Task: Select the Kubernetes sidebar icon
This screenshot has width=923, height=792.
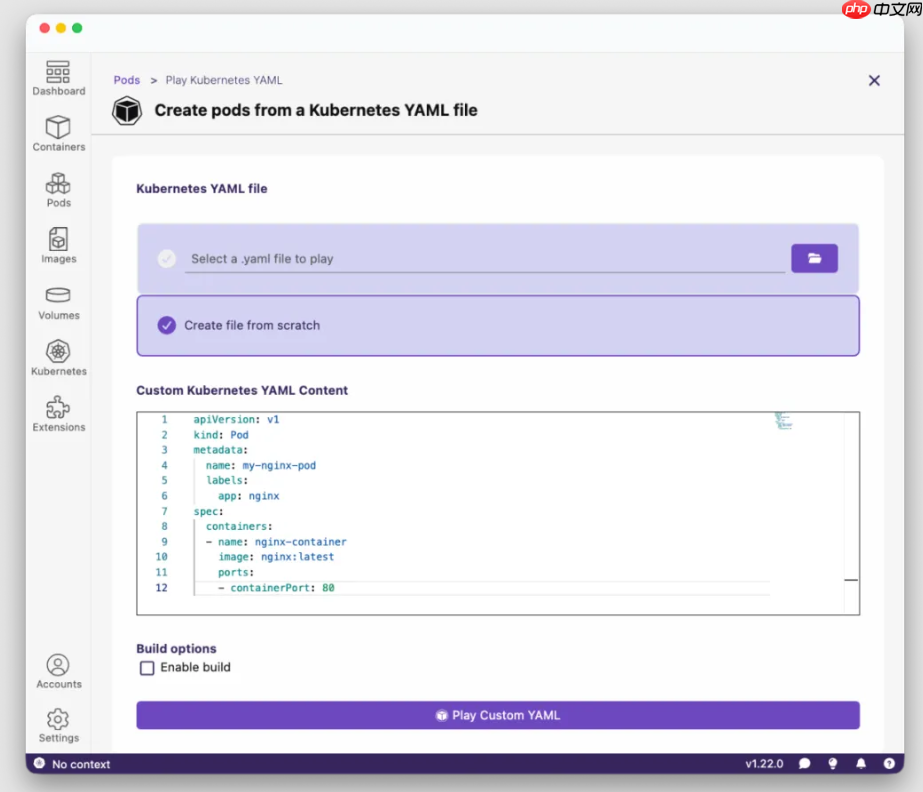Action: (x=58, y=357)
